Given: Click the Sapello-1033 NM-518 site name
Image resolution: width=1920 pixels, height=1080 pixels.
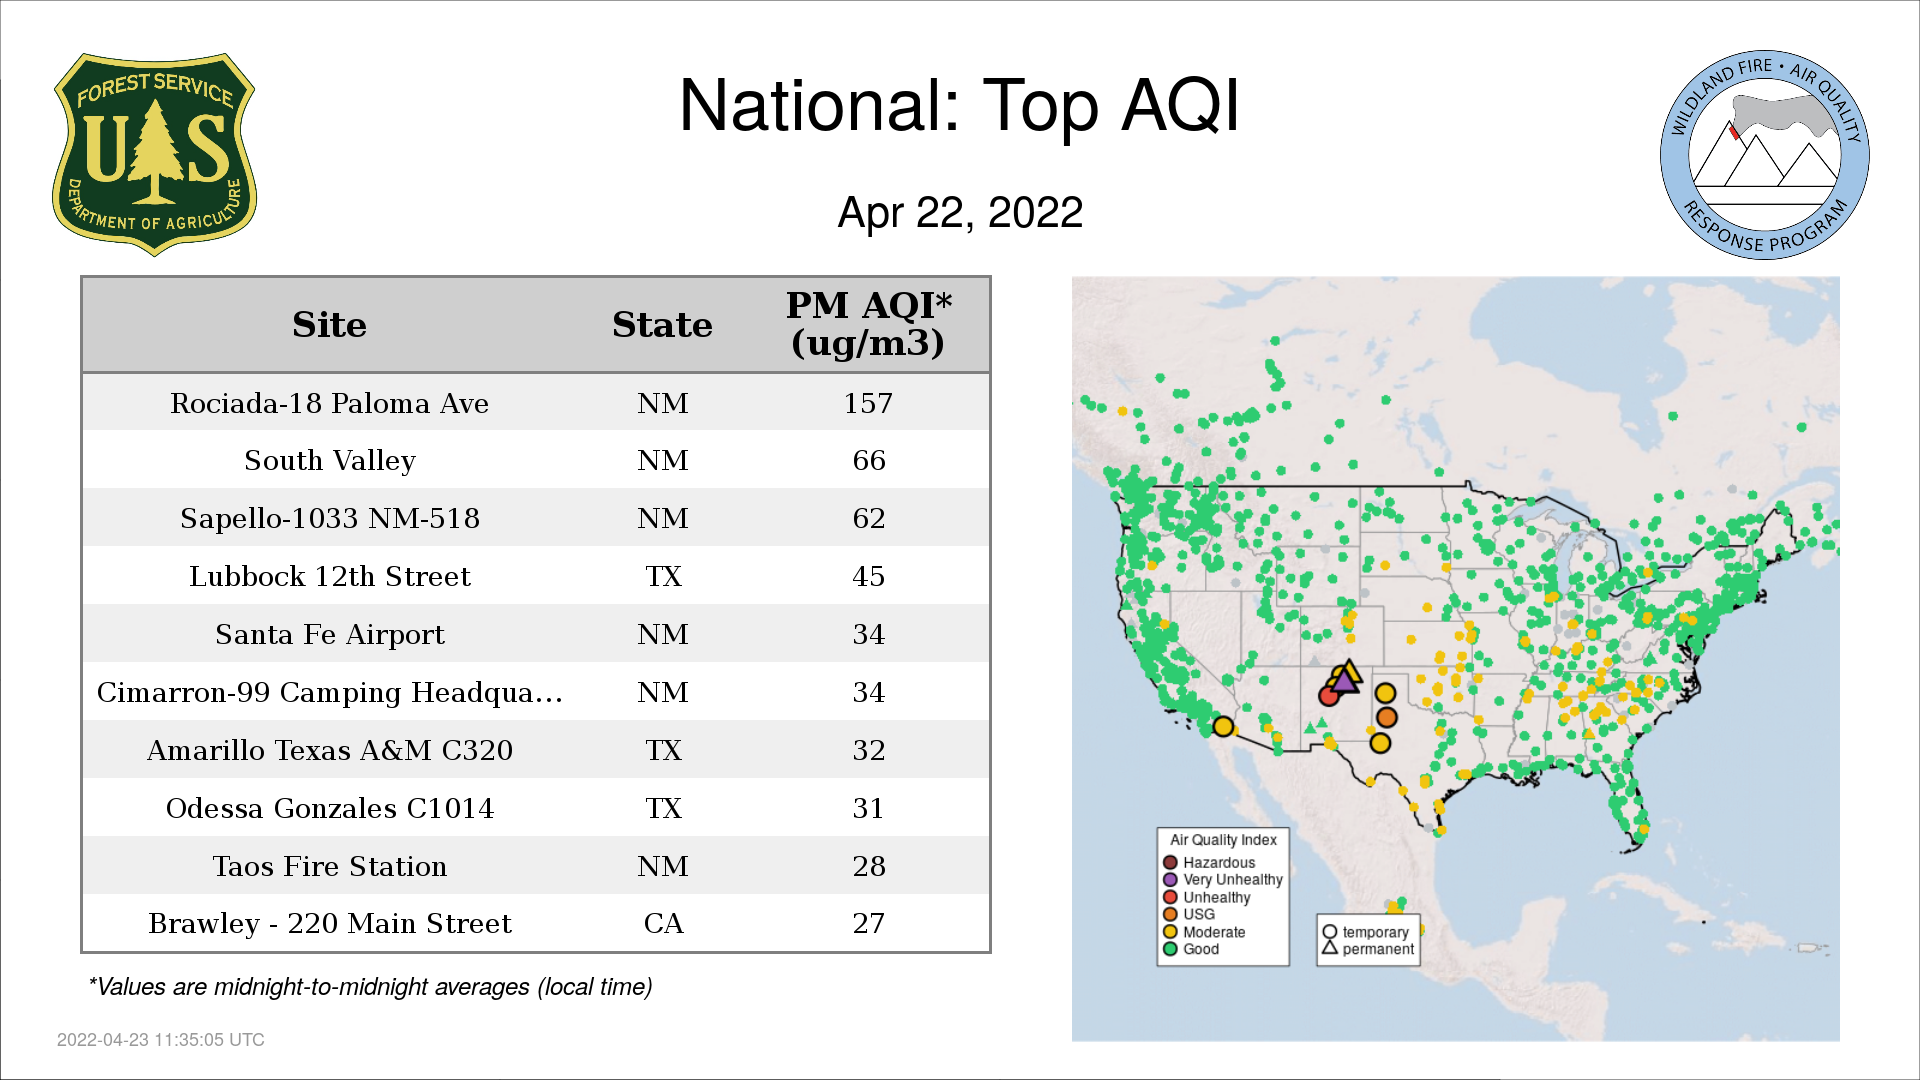Looking at the screenshot, I should 330,518.
